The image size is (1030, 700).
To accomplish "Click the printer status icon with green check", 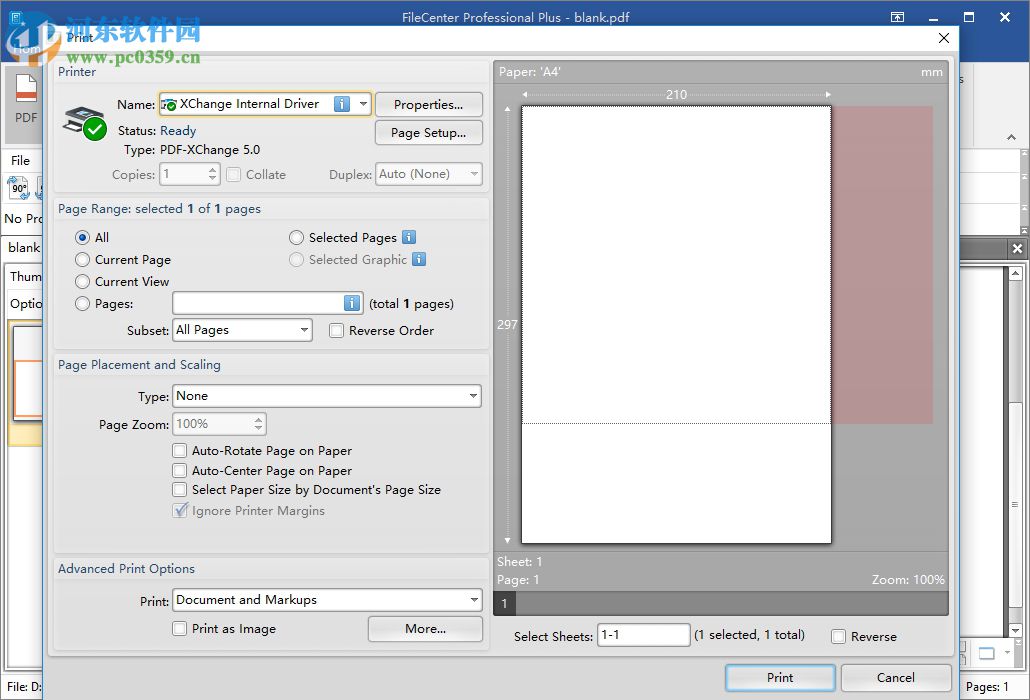I will tap(85, 123).
